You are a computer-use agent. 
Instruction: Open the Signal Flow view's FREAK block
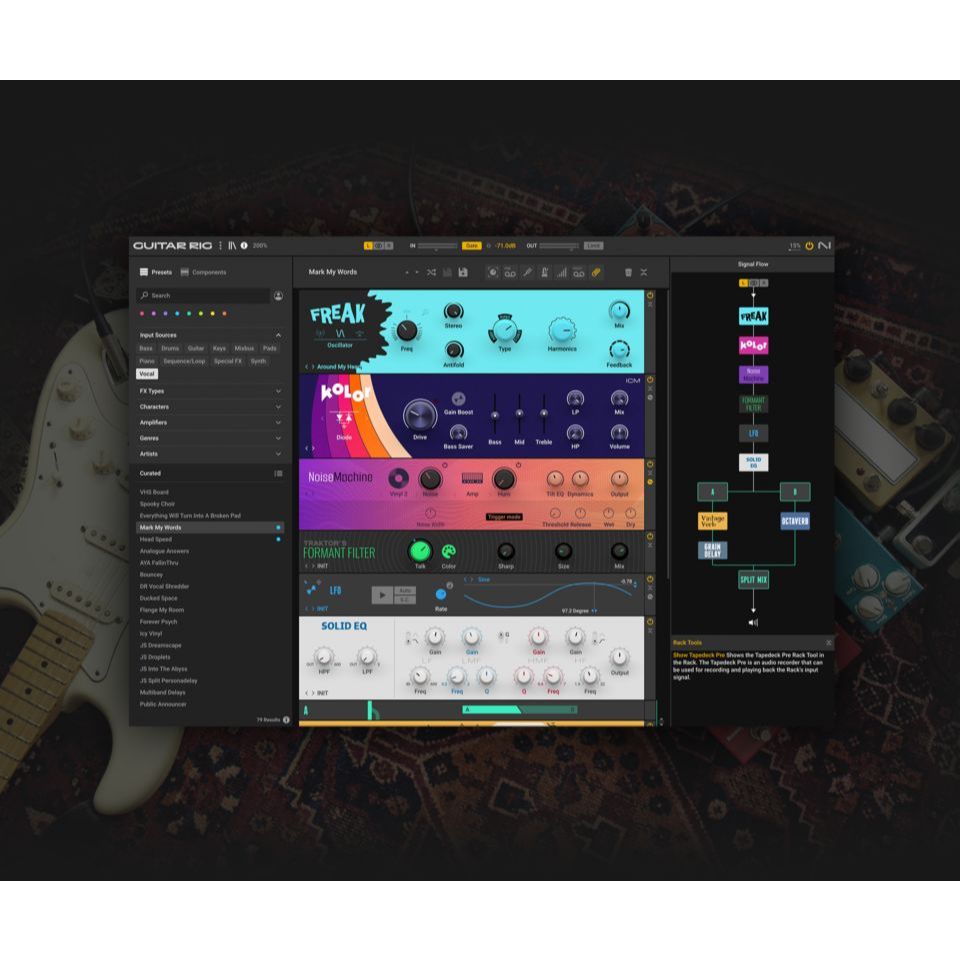(x=753, y=315)
